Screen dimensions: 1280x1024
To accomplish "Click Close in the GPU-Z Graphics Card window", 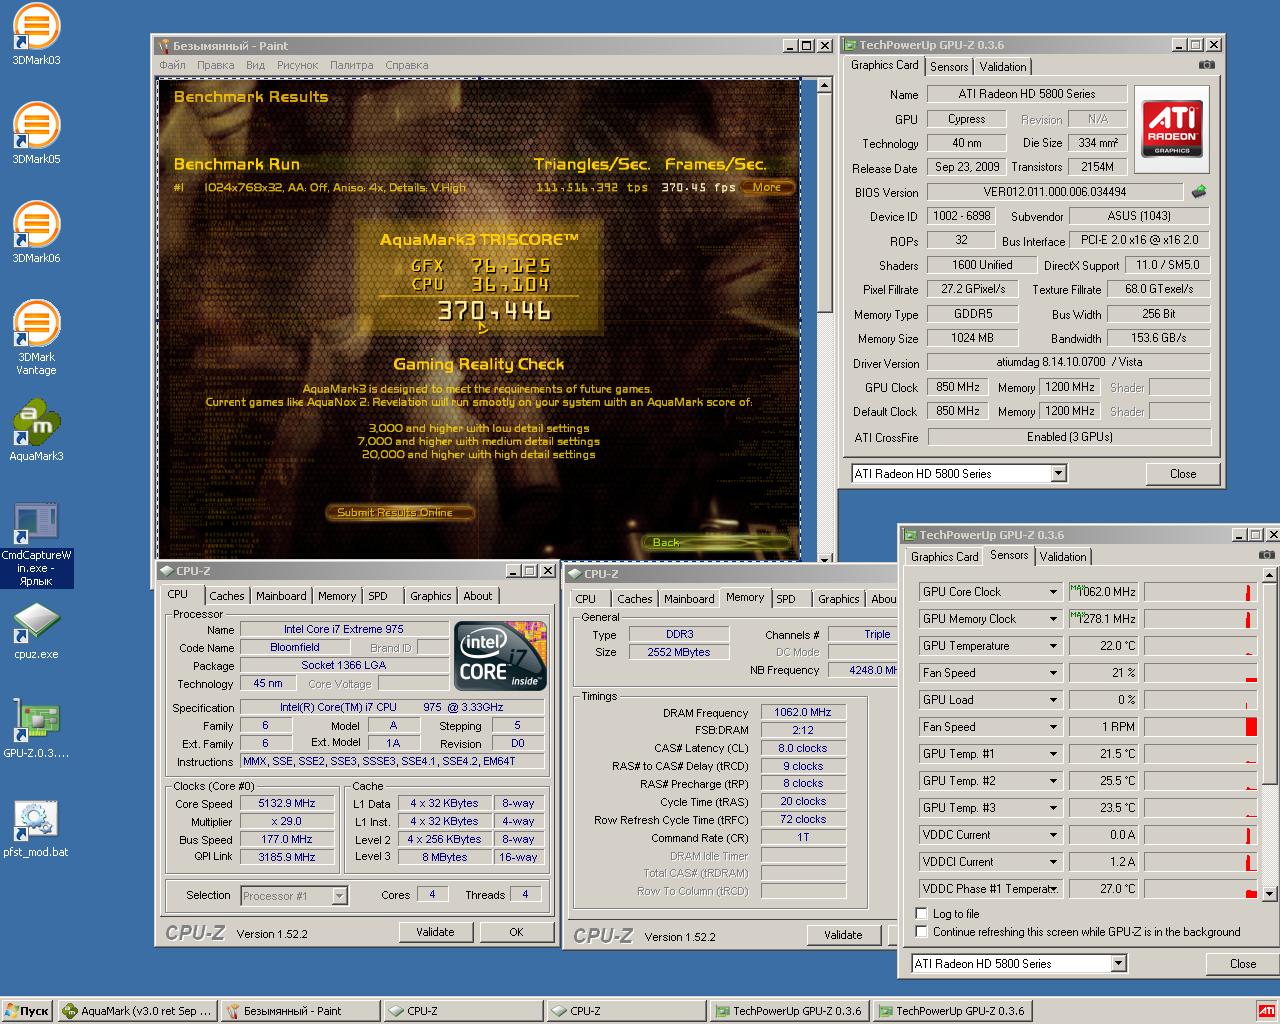I will (1183, 474).
